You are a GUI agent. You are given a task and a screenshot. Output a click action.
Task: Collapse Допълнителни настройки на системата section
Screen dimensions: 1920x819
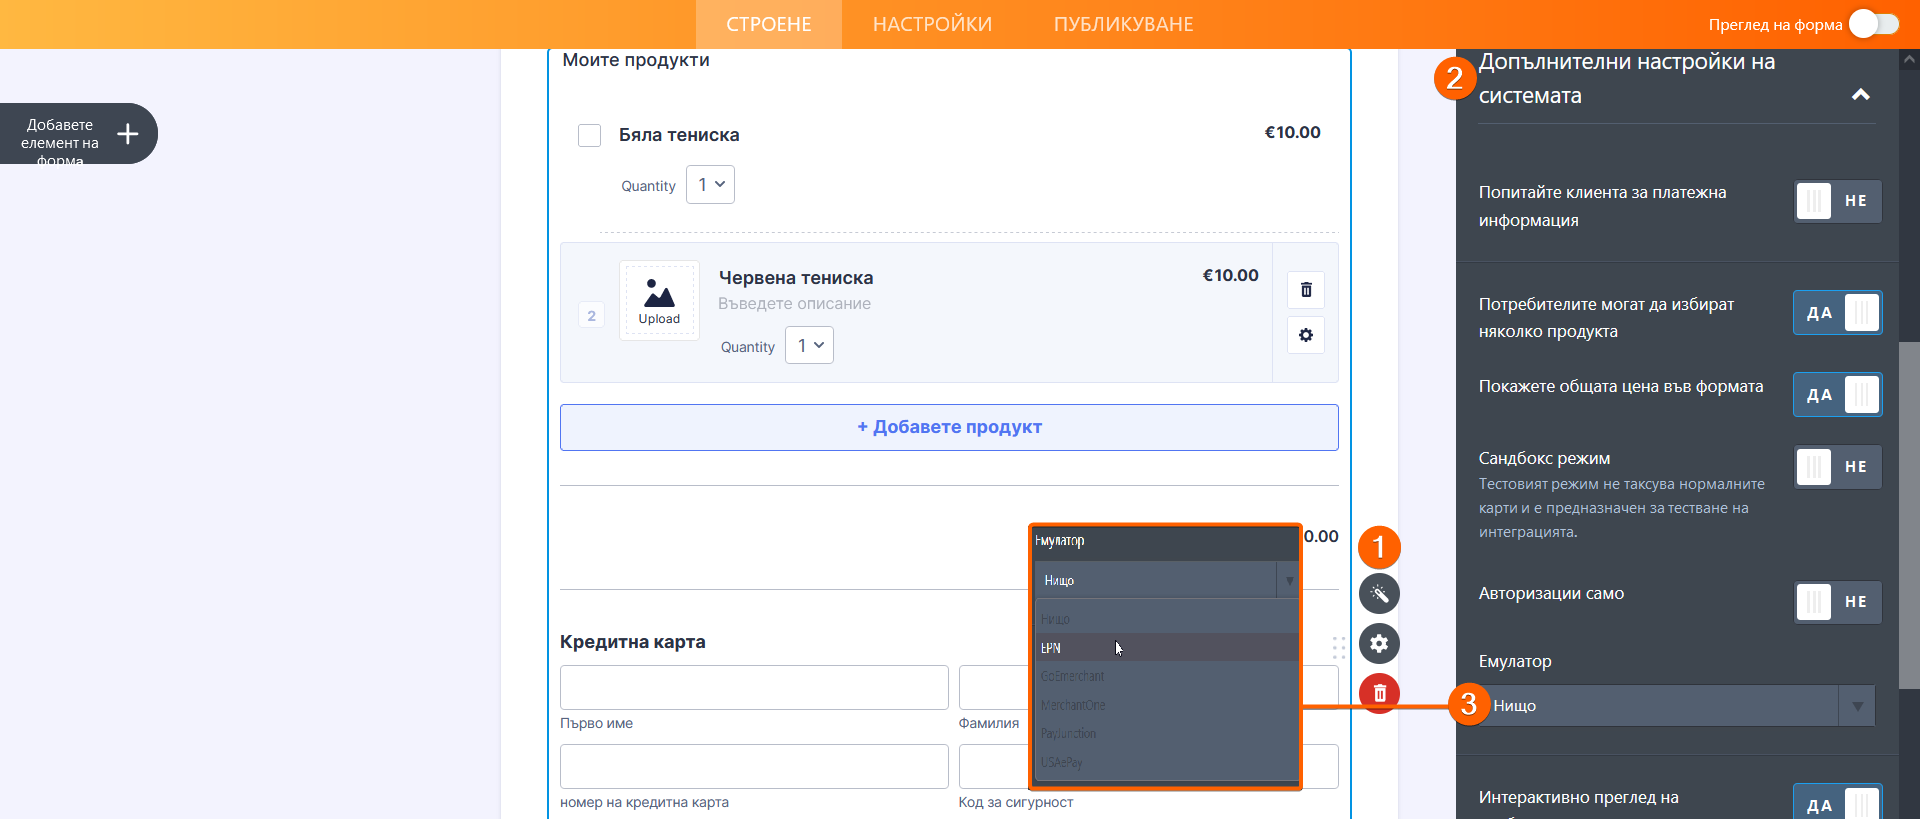pos(1860,95)
